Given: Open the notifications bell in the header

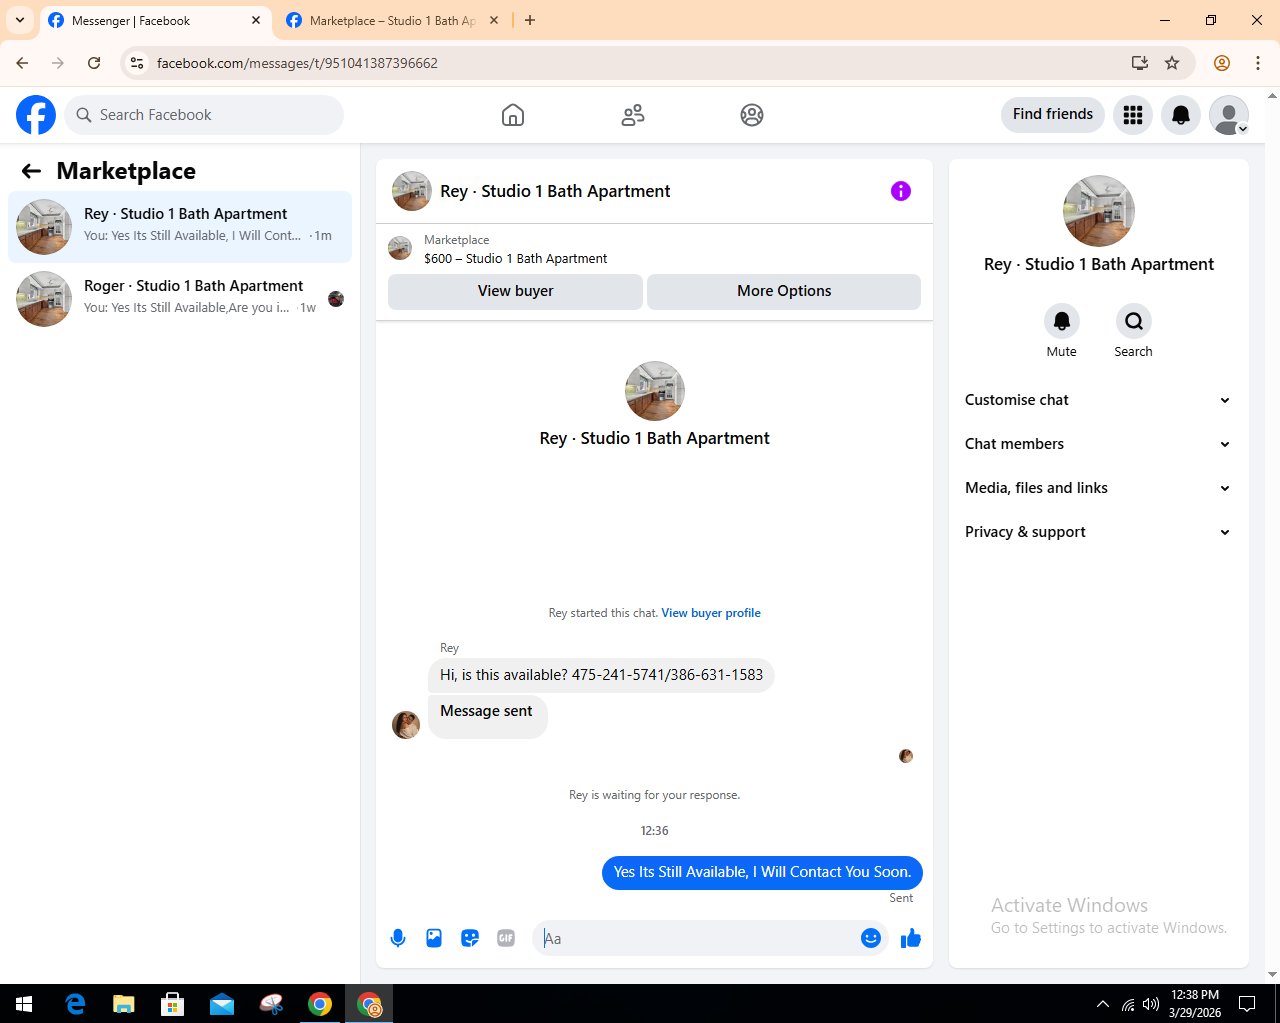Looking at the screenshot, I should [1181, 115].
